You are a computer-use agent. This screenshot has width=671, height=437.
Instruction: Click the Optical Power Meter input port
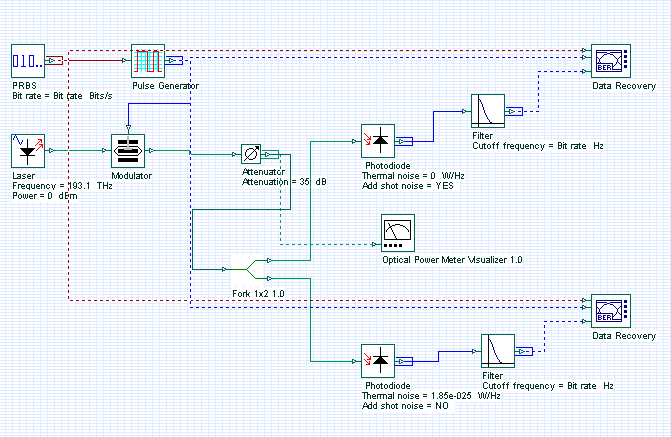[374, 244]
